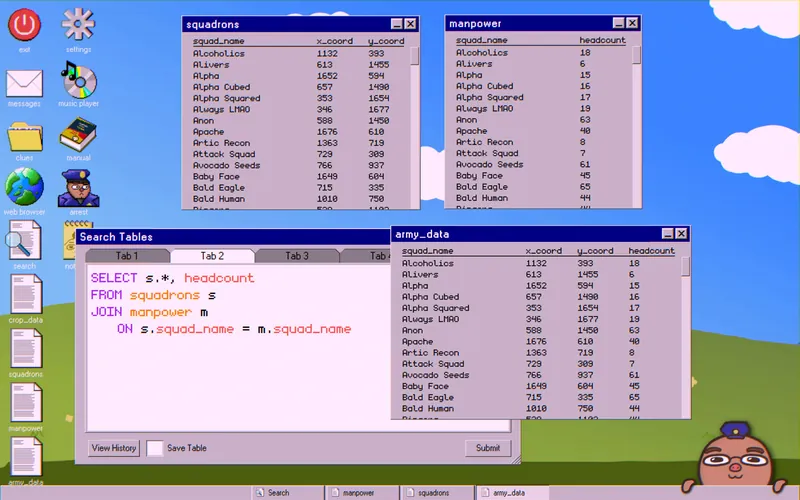This screenshot has width=800, height=500.
Task: Open the settings gear icon
Action: point(78,24)
